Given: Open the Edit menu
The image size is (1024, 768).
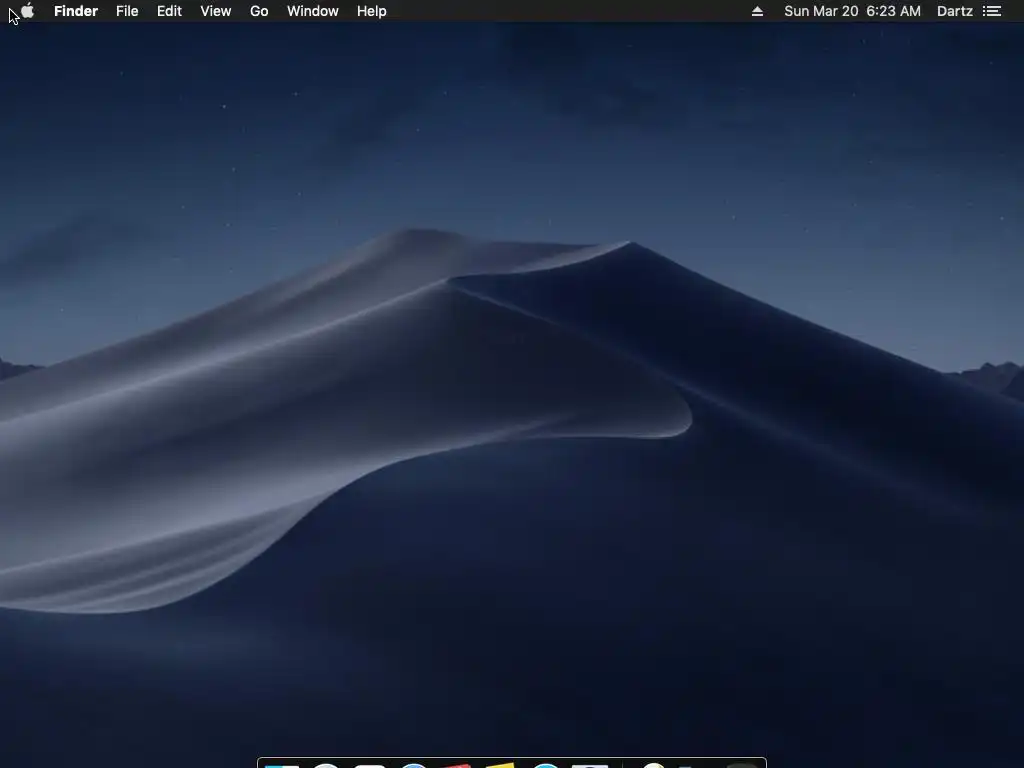Looking at the screenshot, I should (169, 11).
